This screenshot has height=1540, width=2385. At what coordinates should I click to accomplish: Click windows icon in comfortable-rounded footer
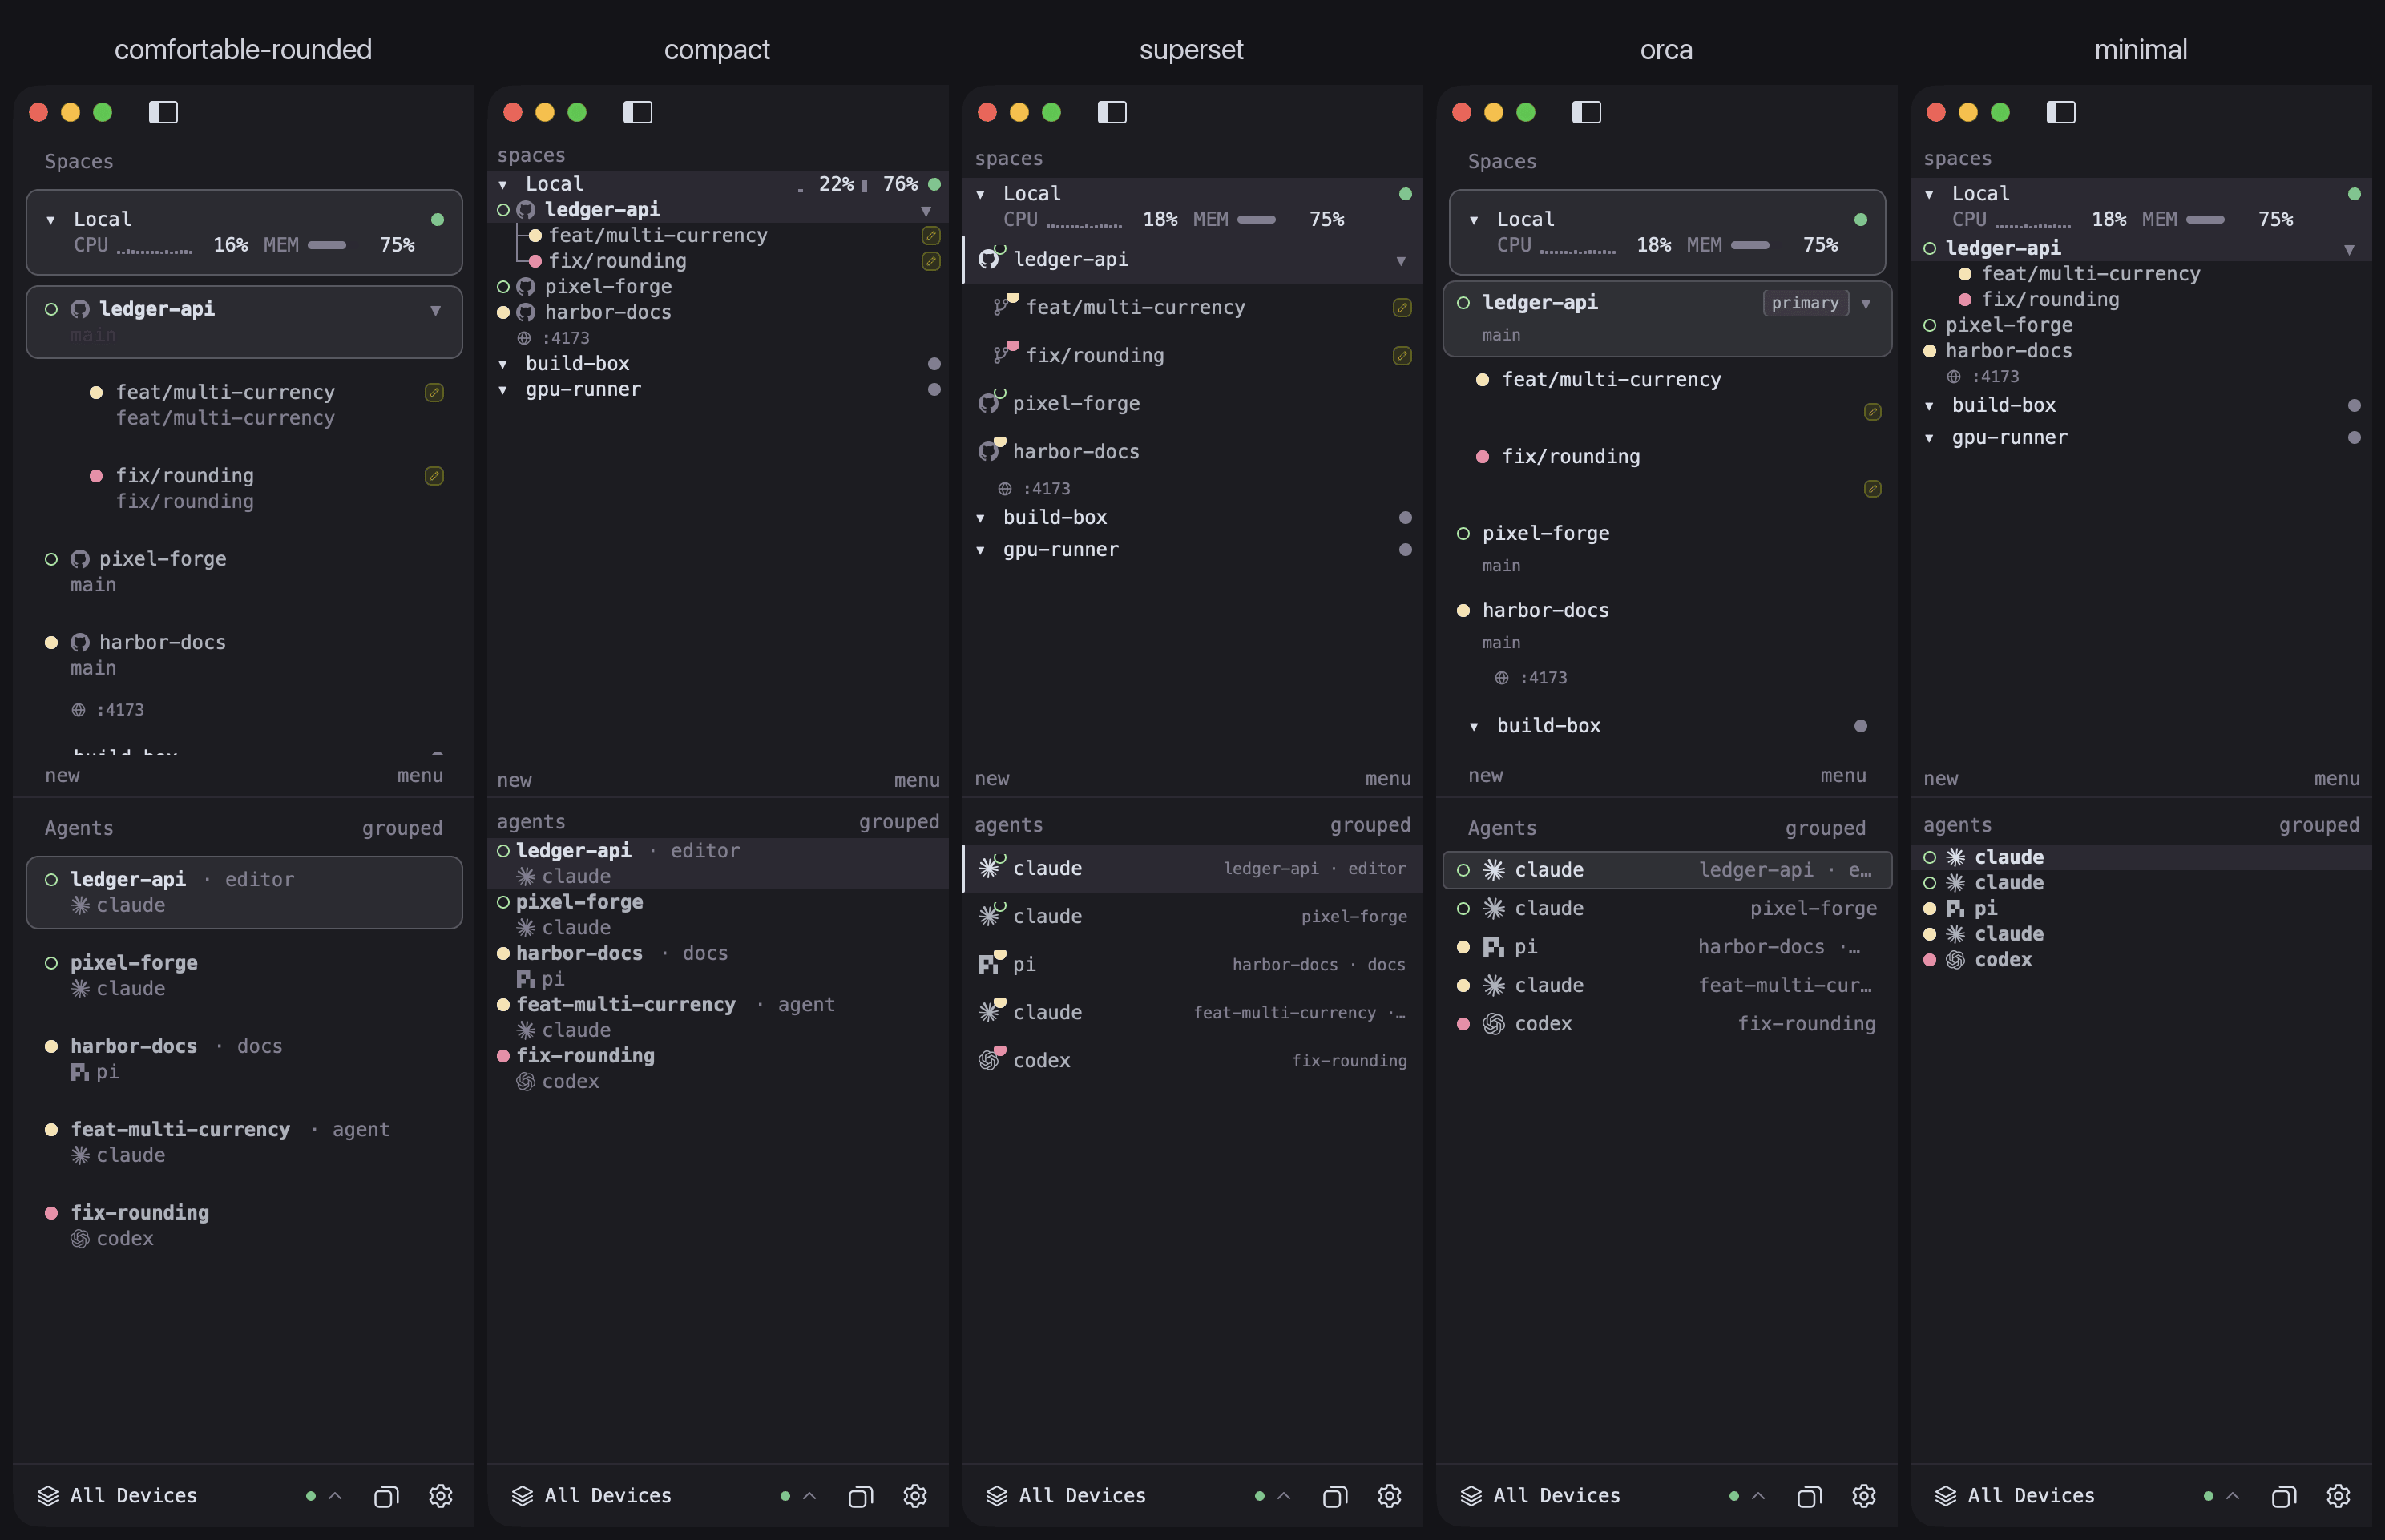pos(386,1496)
